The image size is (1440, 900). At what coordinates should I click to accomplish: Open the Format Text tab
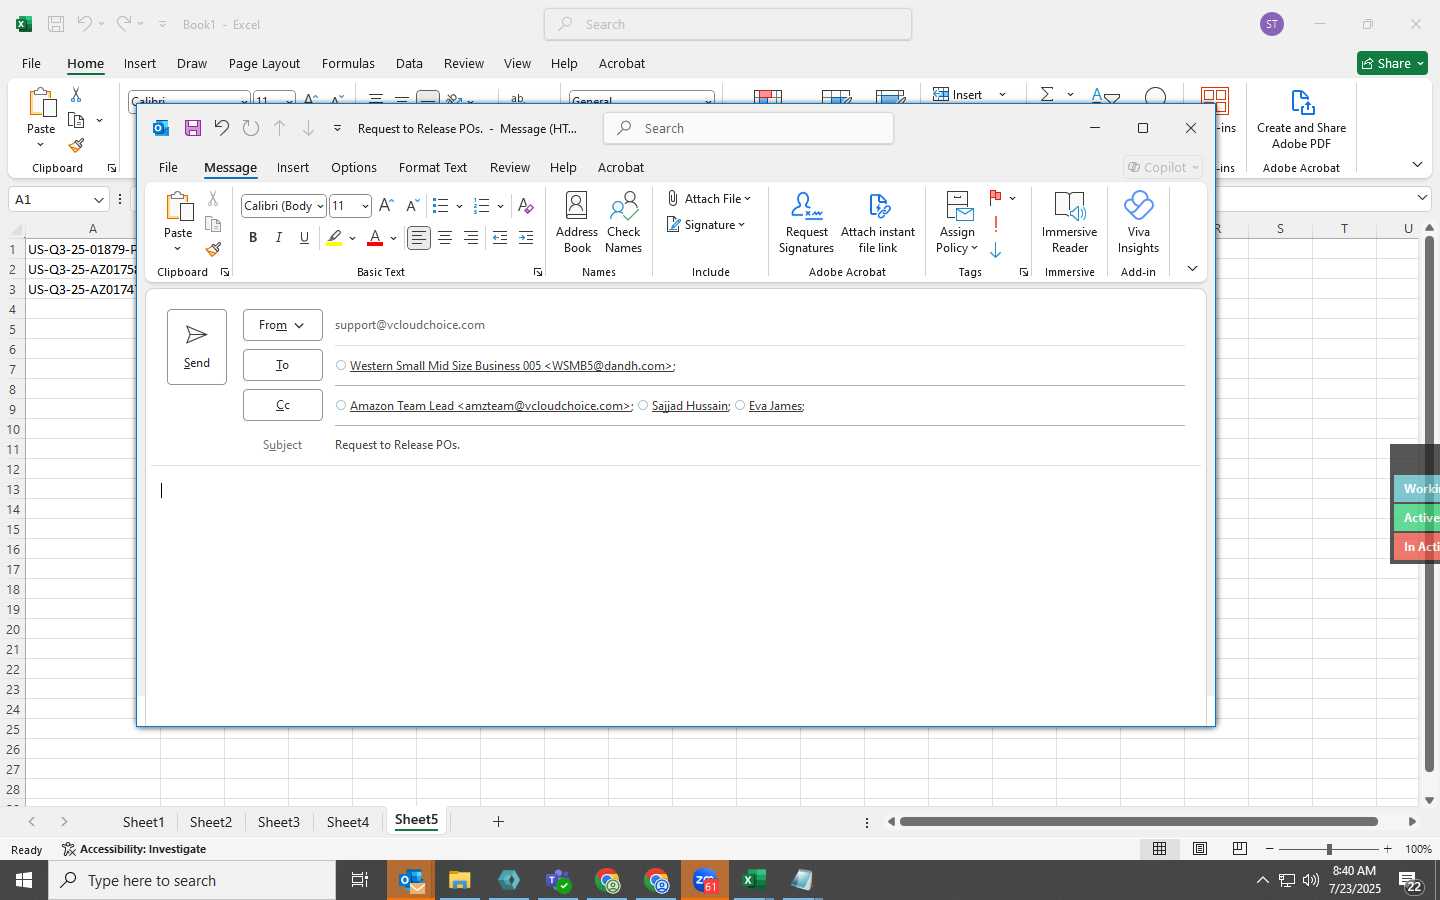click(x=433, y=167)
